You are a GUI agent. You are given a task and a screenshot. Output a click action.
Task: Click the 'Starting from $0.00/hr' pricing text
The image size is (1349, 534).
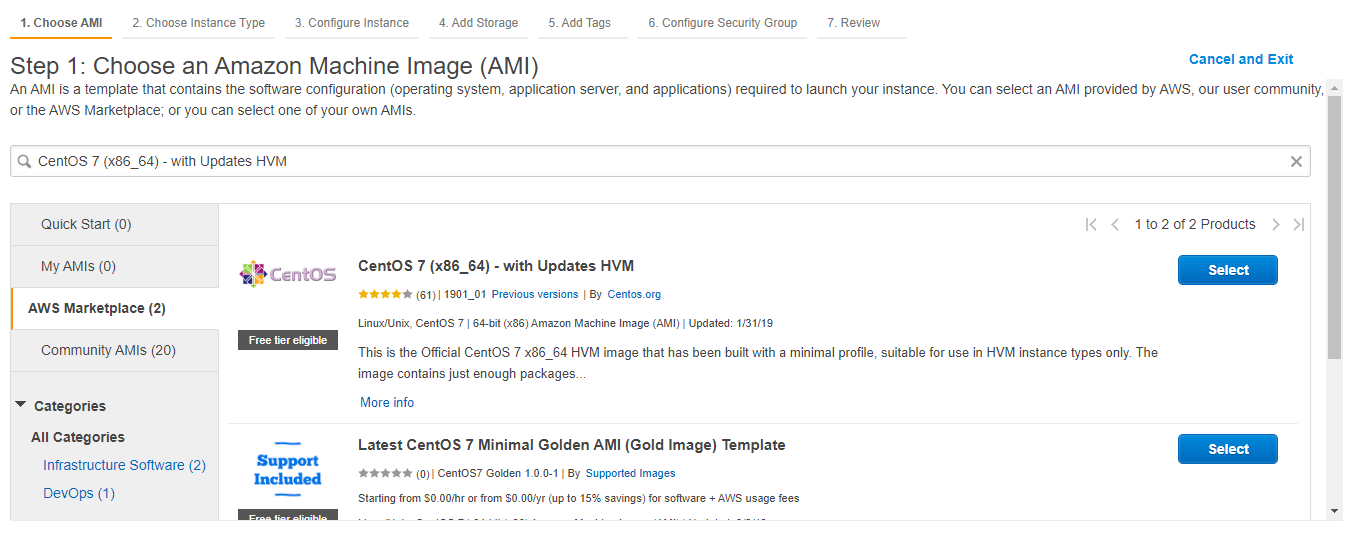click(579, 498)
